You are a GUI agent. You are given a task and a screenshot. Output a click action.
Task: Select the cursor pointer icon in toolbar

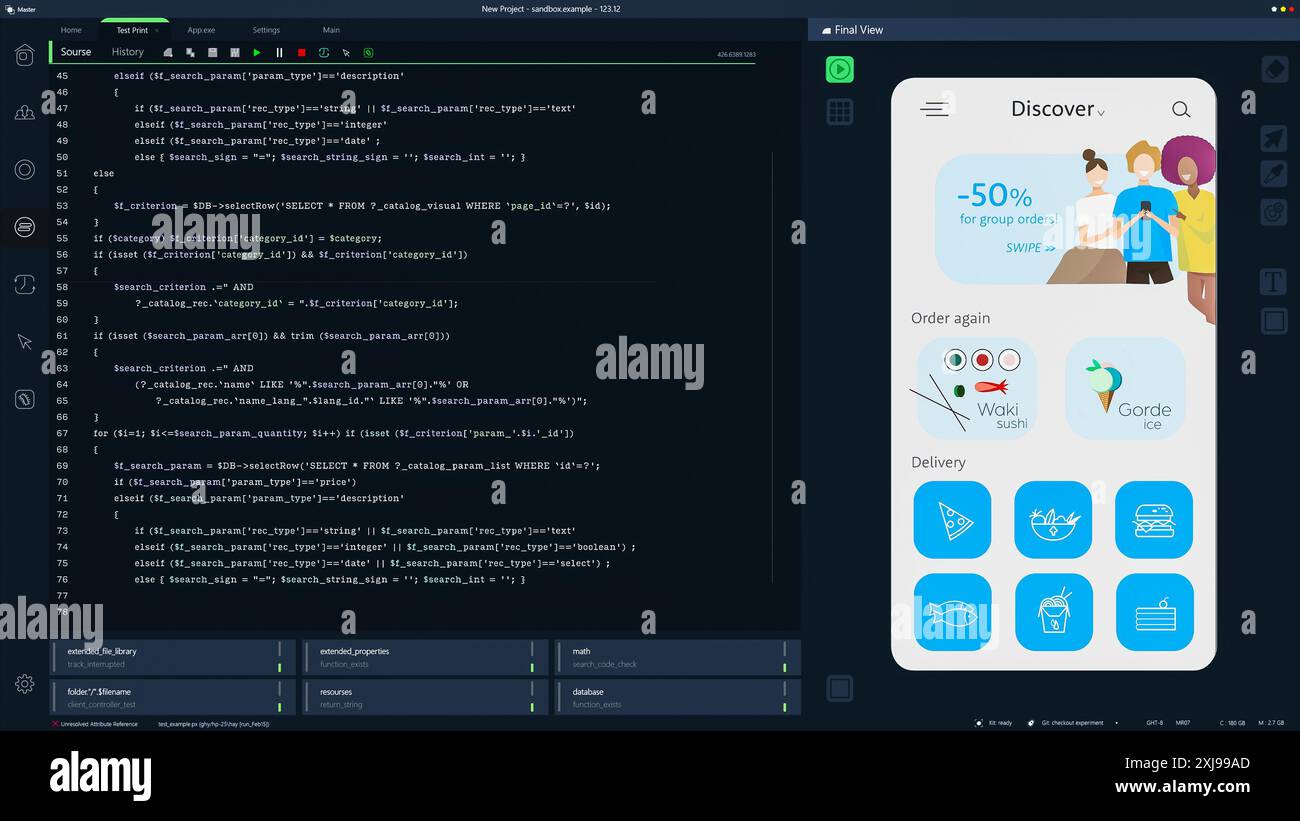tap(346, 53)
